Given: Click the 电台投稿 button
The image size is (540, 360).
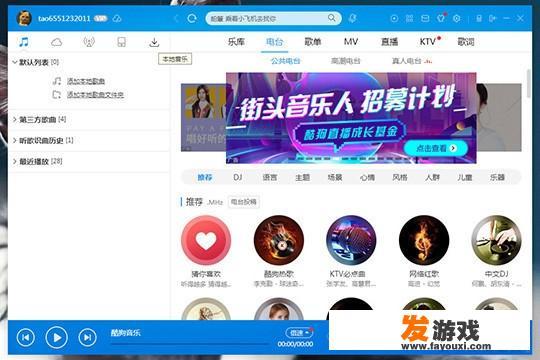Looking at the screenshot, I should (x=243, y=202).
